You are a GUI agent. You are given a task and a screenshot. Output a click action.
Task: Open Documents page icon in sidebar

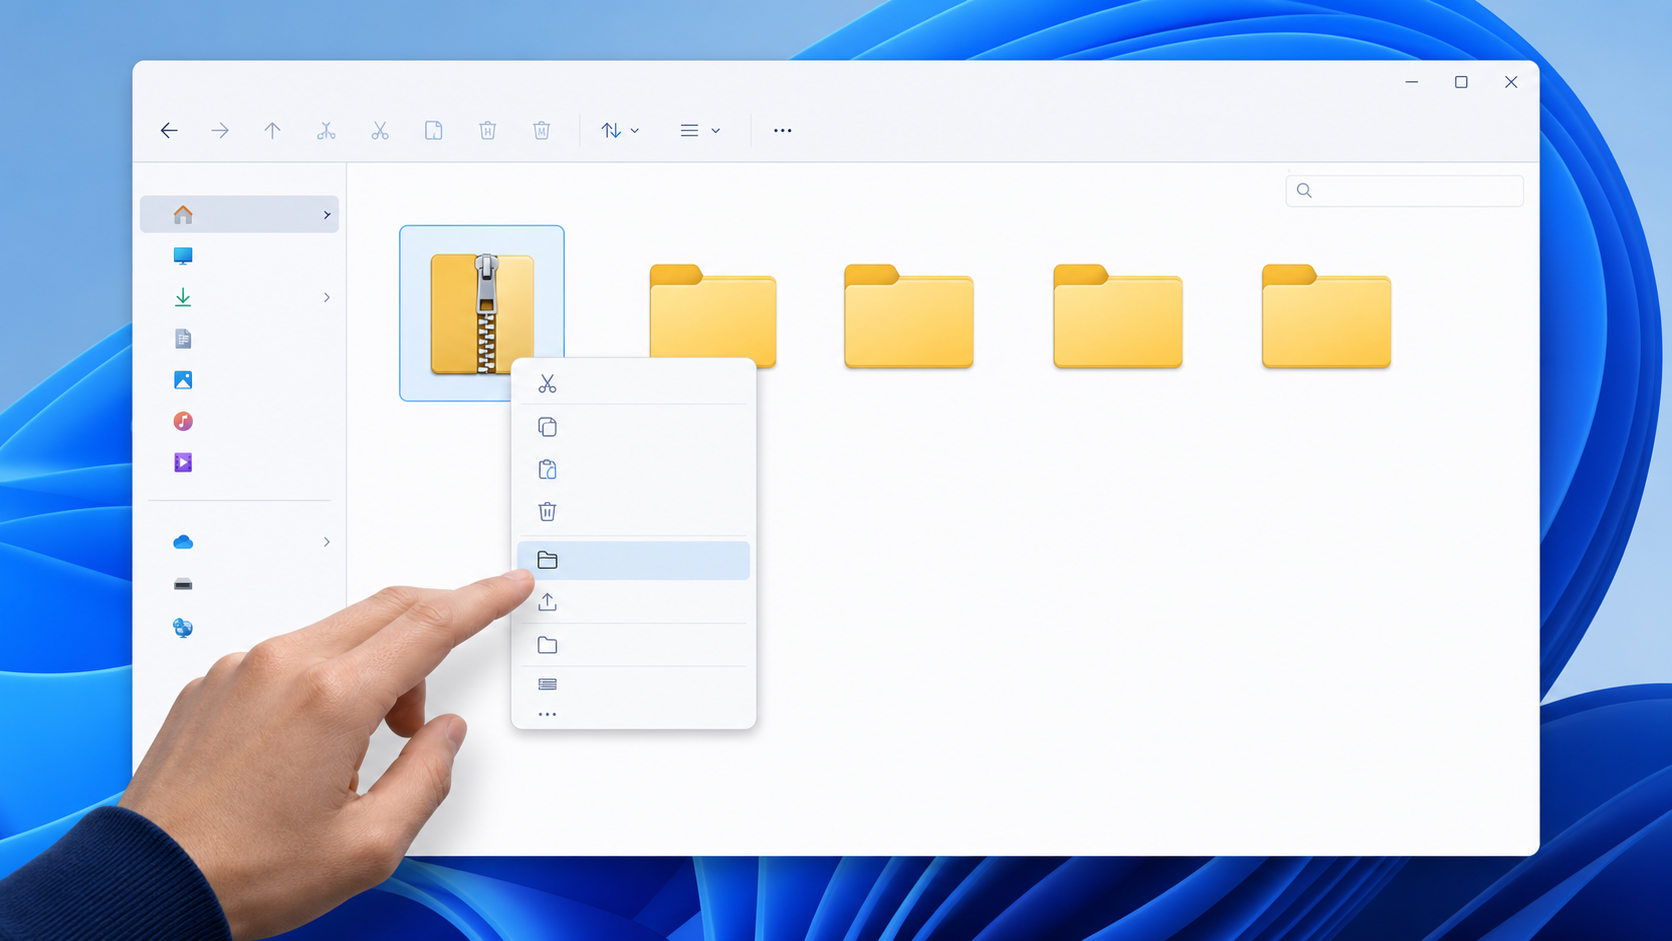tap(182, 339)
